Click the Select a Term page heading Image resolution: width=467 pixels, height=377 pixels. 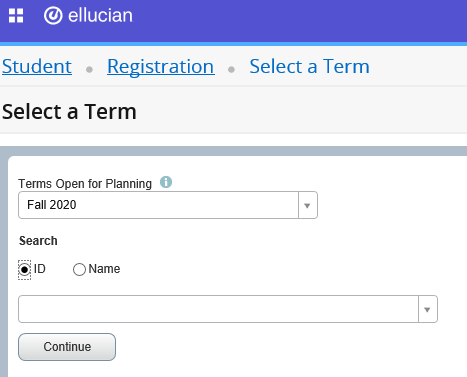(69, 111)
